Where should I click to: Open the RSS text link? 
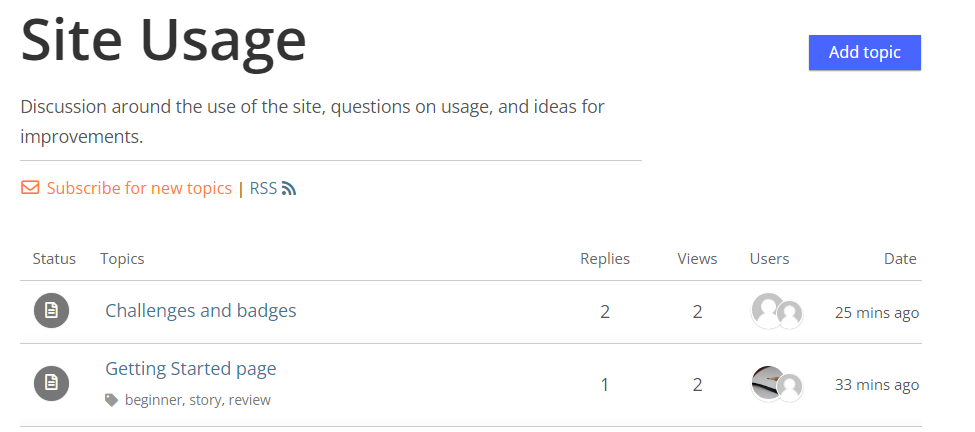point(263,188)
